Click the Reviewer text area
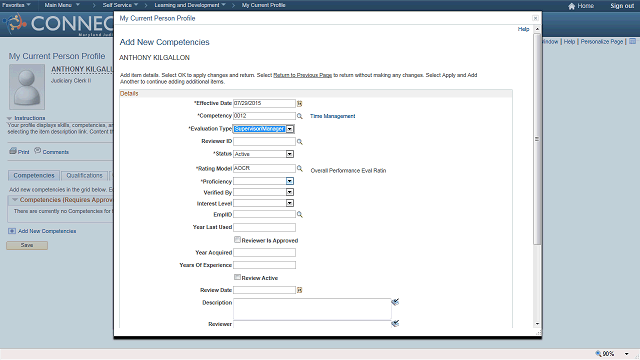 pos(312,324)
